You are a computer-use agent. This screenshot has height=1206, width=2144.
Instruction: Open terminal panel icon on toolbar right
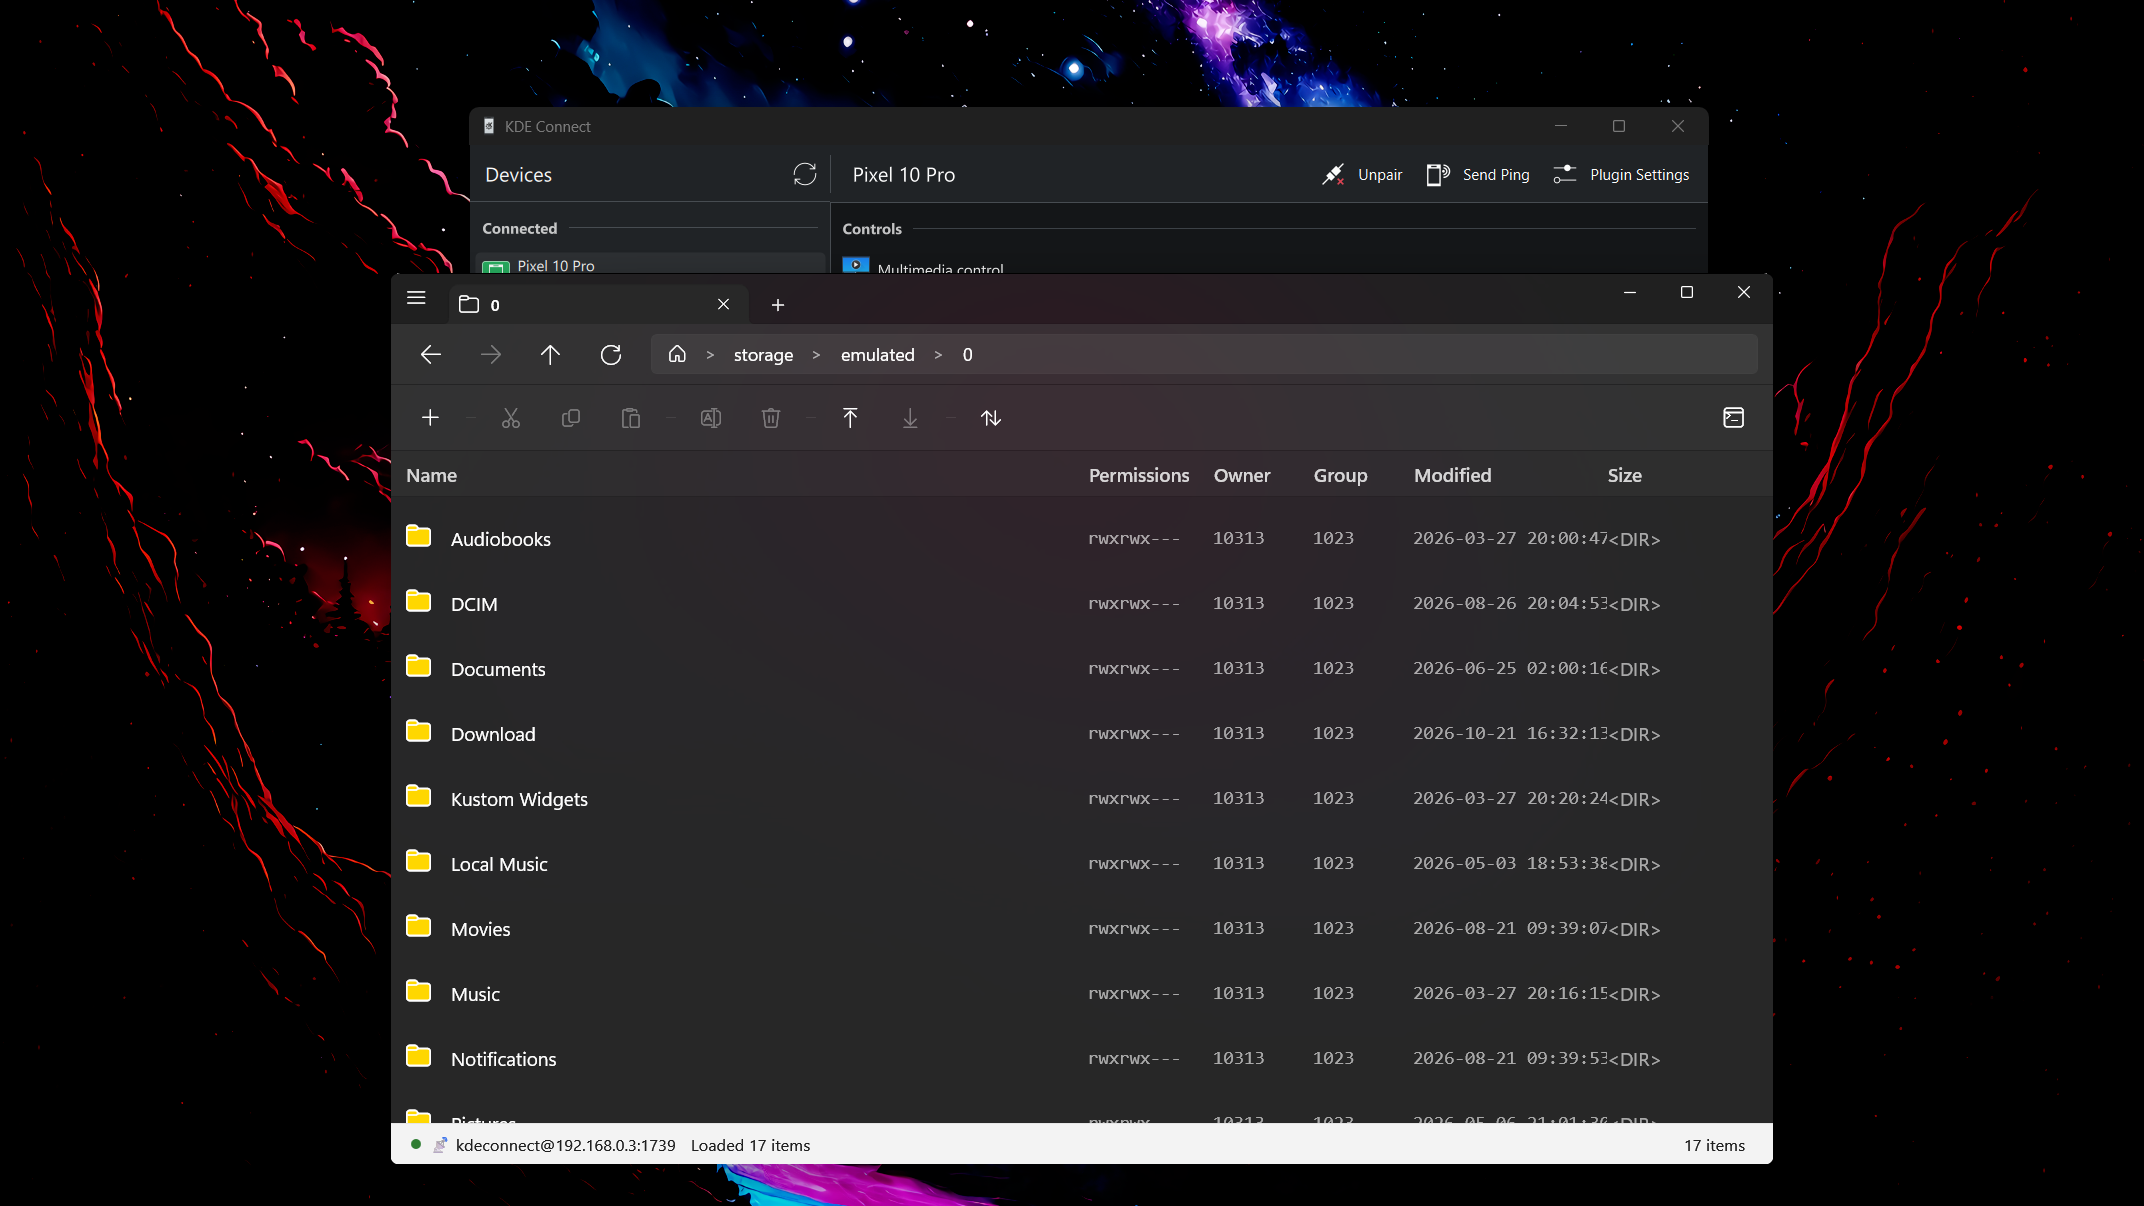(x=1734, y=418)
